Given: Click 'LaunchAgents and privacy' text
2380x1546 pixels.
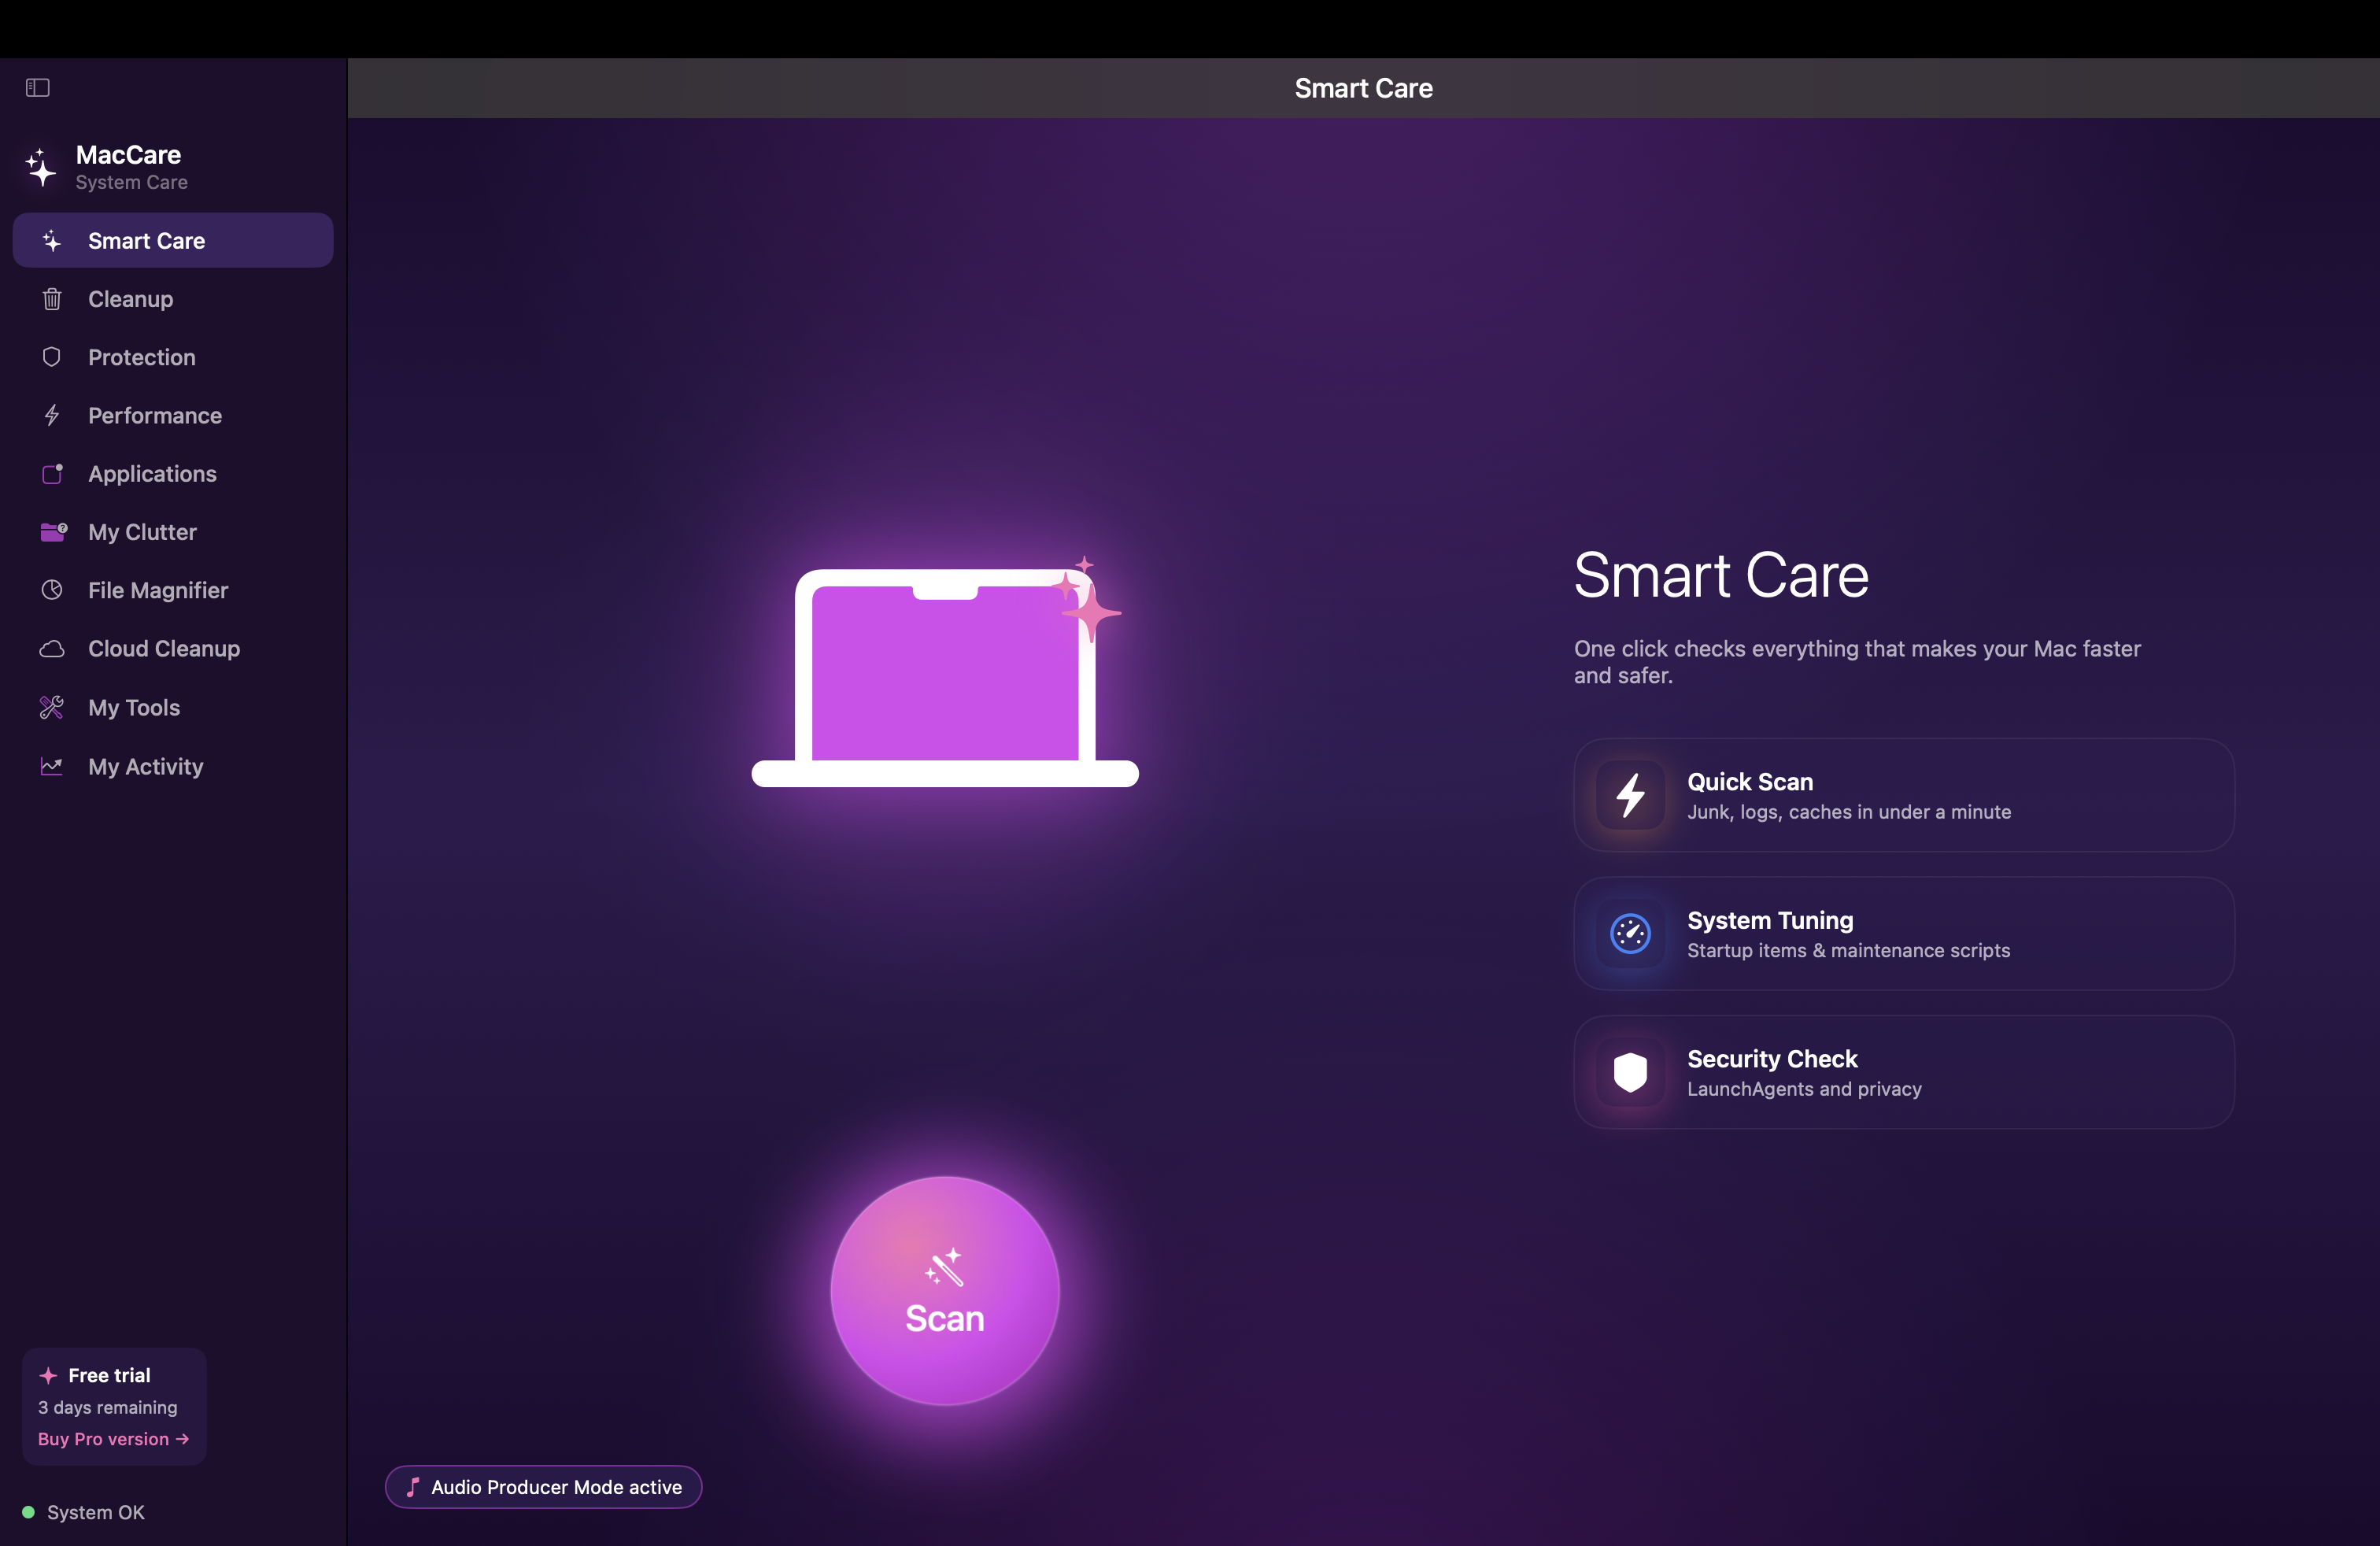Looking at the screenshot, I should [1804, 1089].
